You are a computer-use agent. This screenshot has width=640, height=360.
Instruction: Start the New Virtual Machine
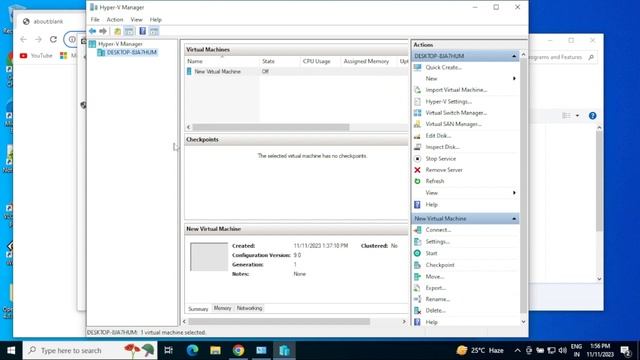(431, 253)
